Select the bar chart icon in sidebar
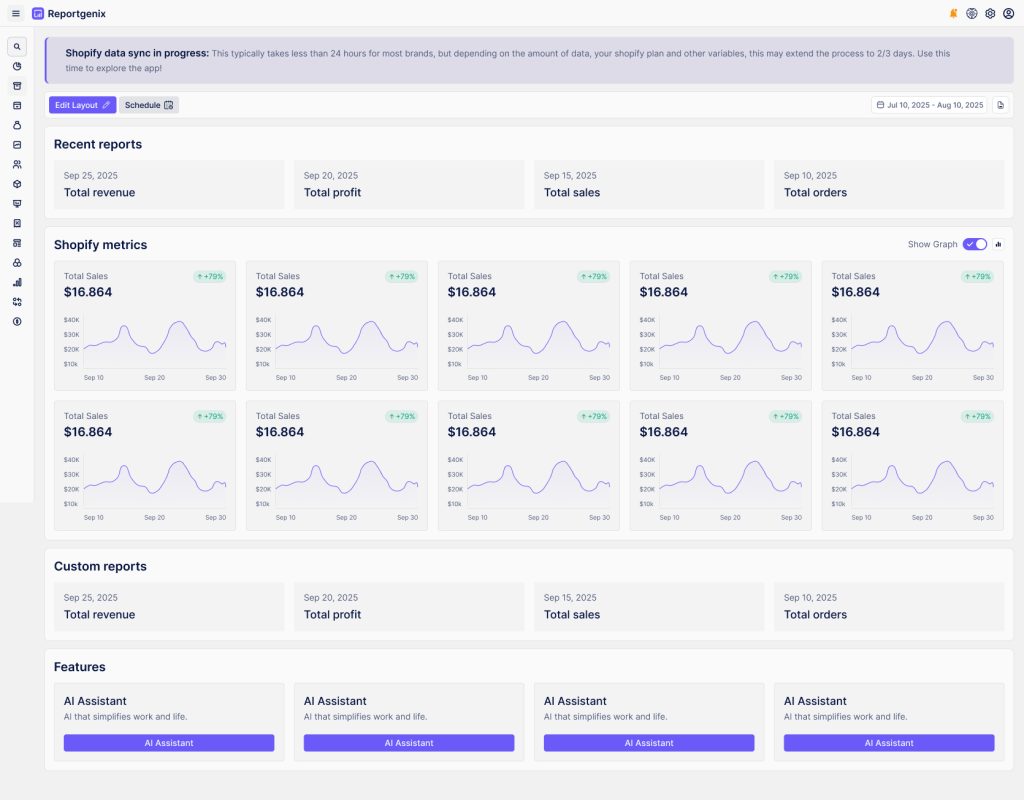The image size is (1024, 800). (x=17, y=282)
